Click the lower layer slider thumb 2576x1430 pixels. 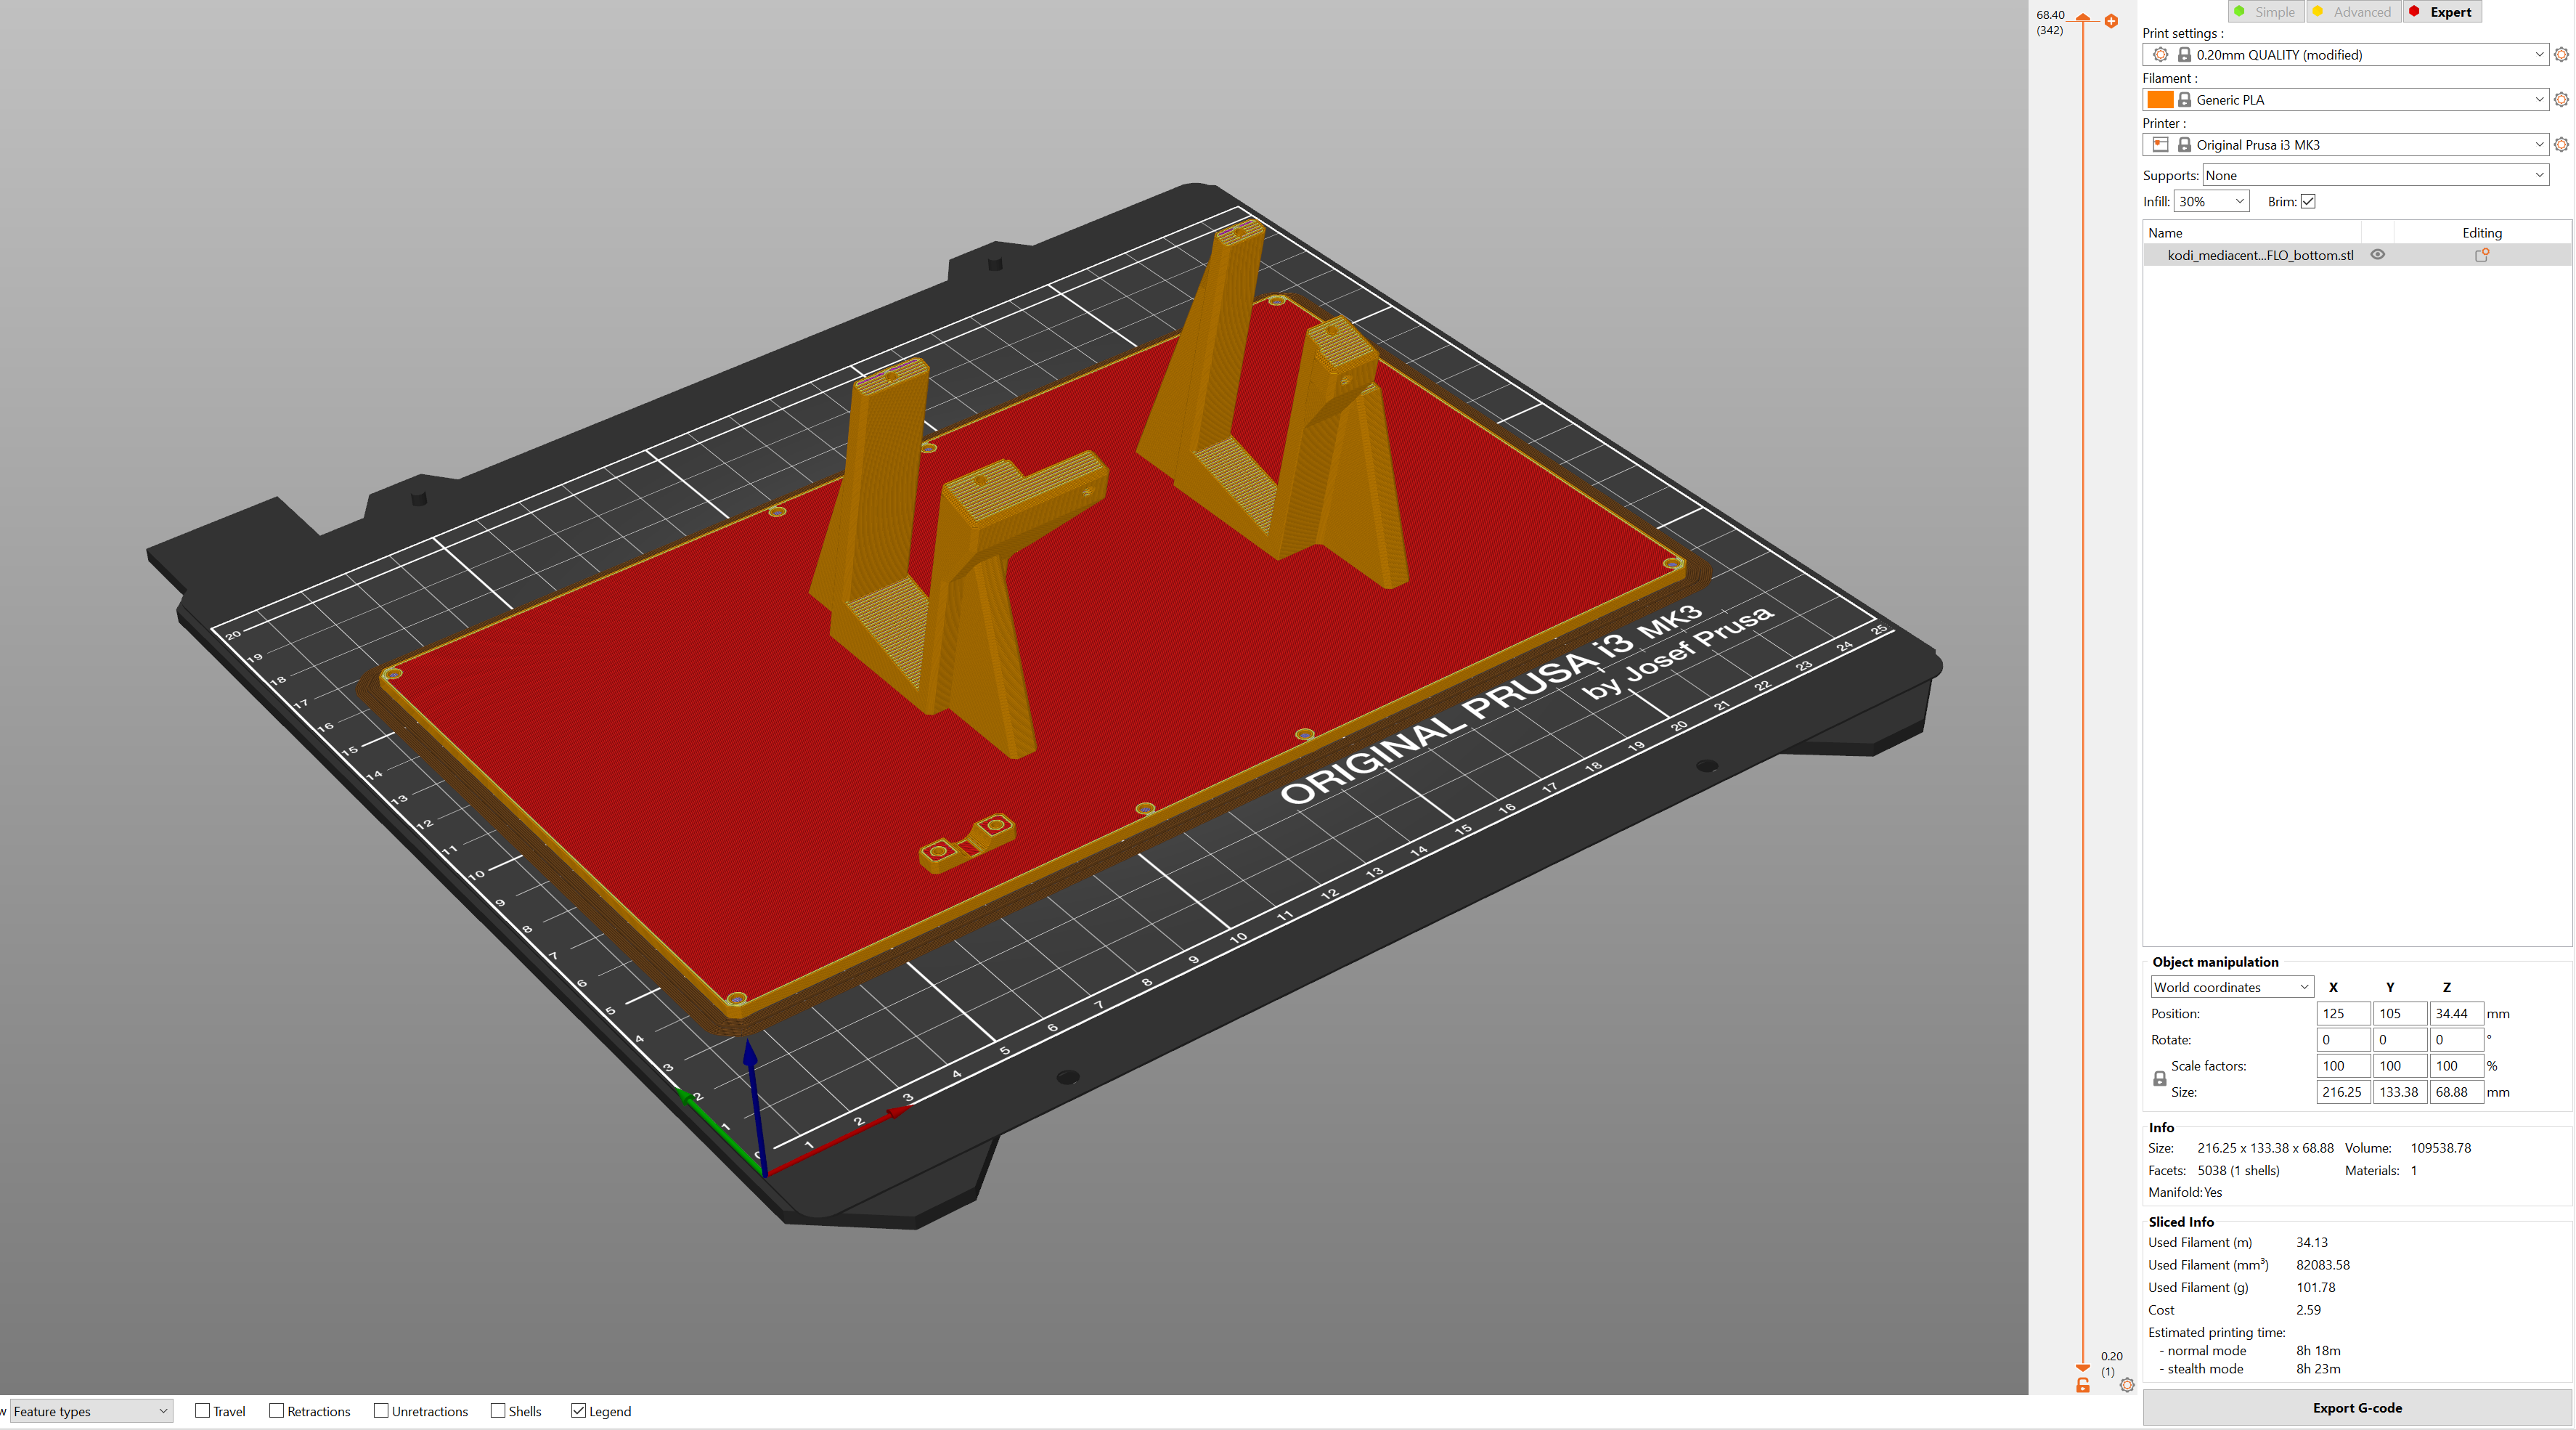pos(2083,1367)
